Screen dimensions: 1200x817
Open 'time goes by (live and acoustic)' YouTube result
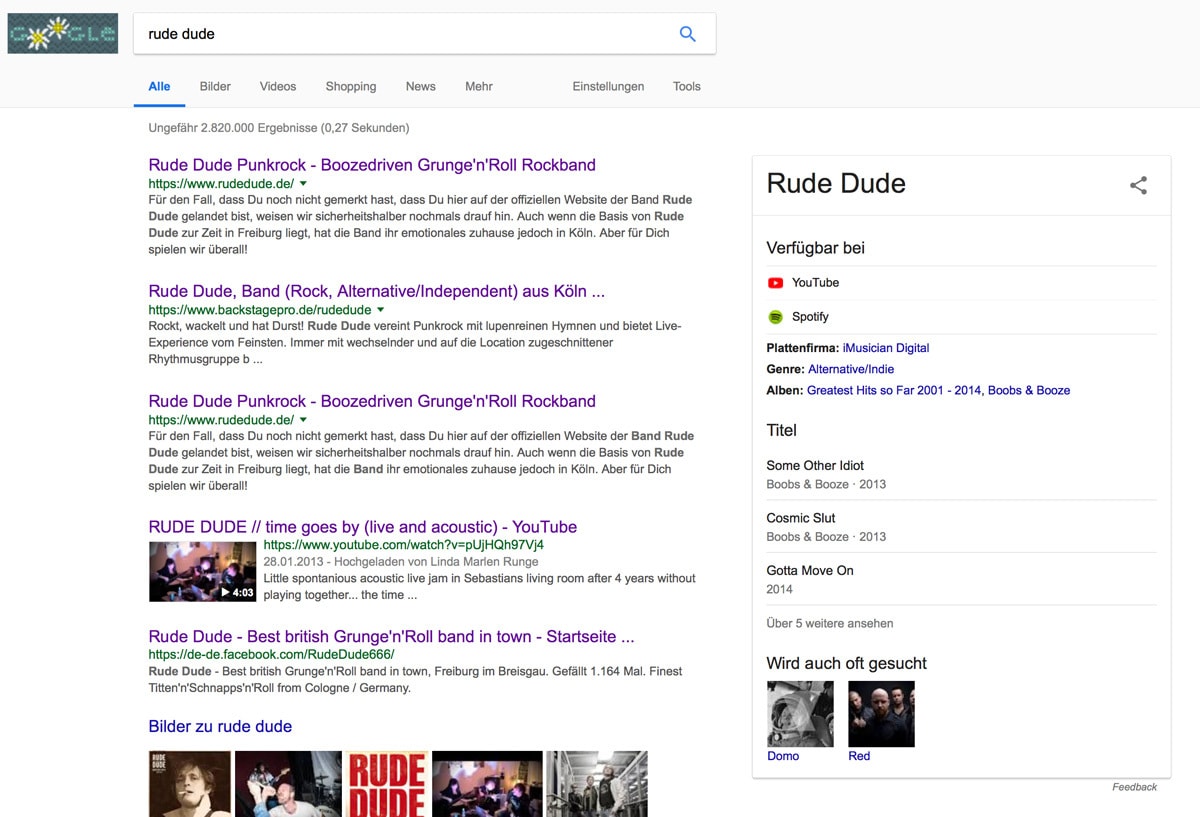pyautogui.click(x=363, y=527)
